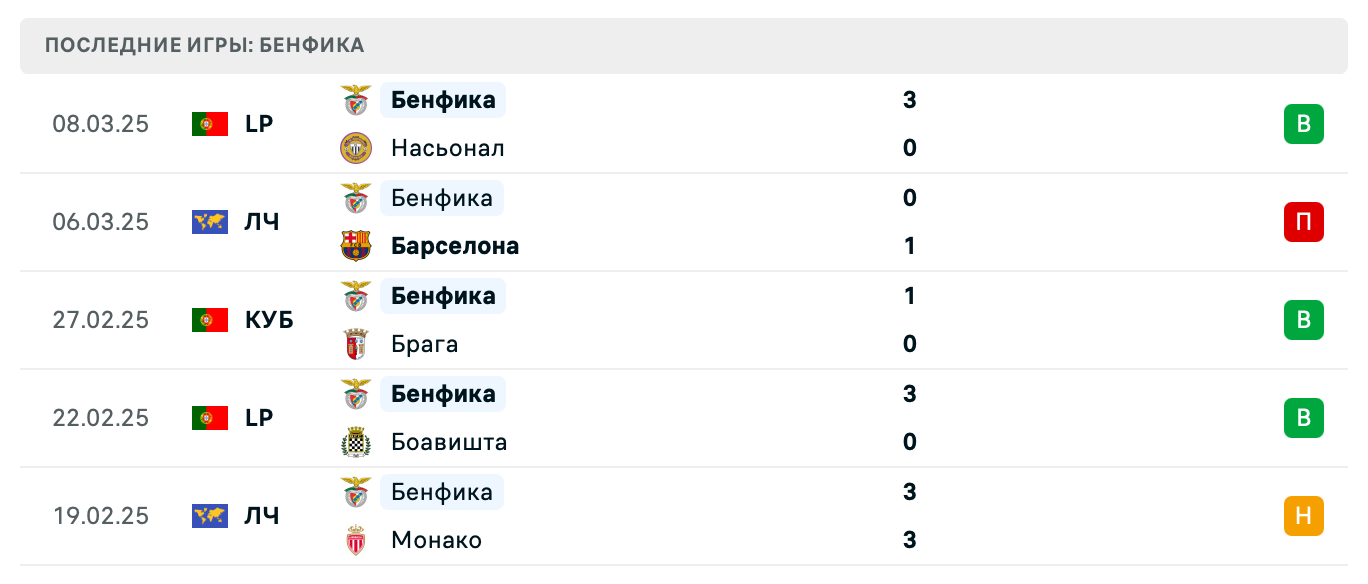Screen dimensions: 1368x584
Task: Open the Монако team link
Action: pyautogui.click(x=436, y=540)
